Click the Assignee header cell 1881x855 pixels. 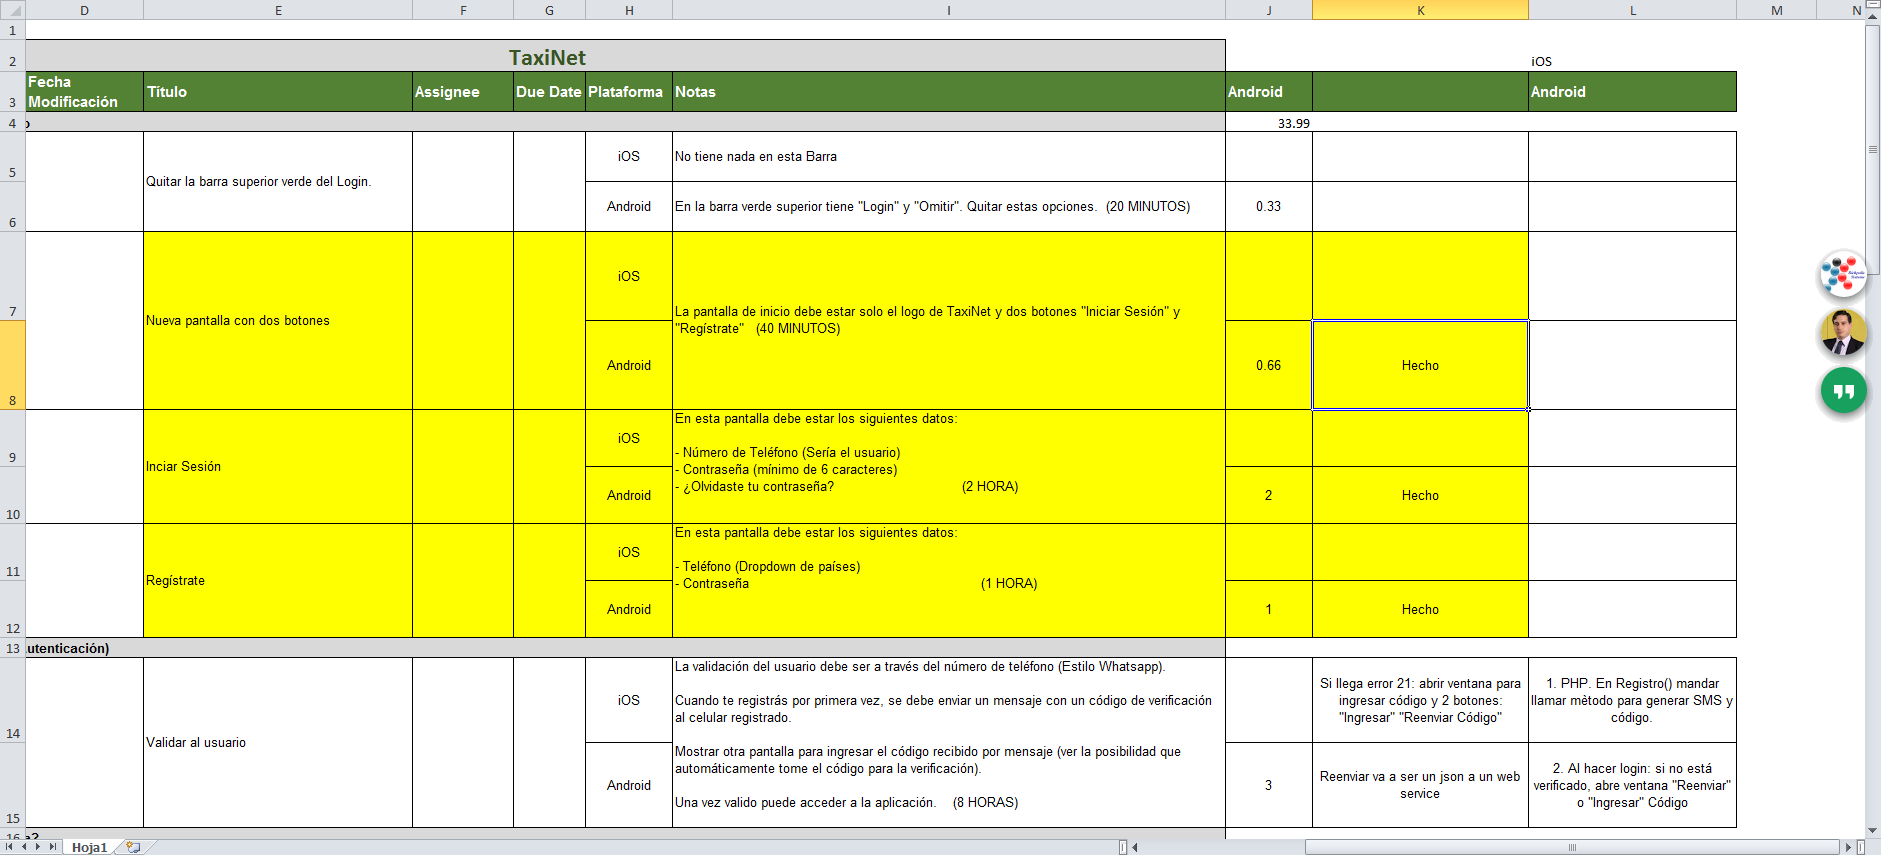coord(463,91)
